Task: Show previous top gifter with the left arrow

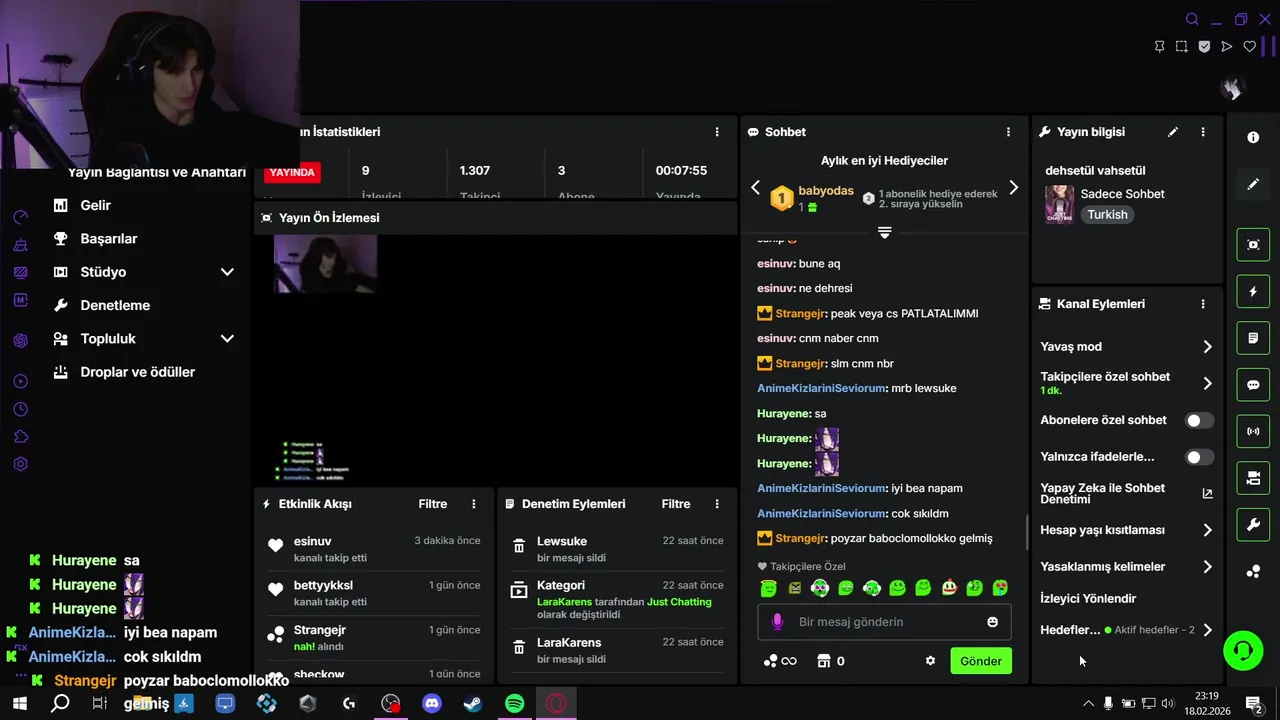Action: tap(756, 187)
